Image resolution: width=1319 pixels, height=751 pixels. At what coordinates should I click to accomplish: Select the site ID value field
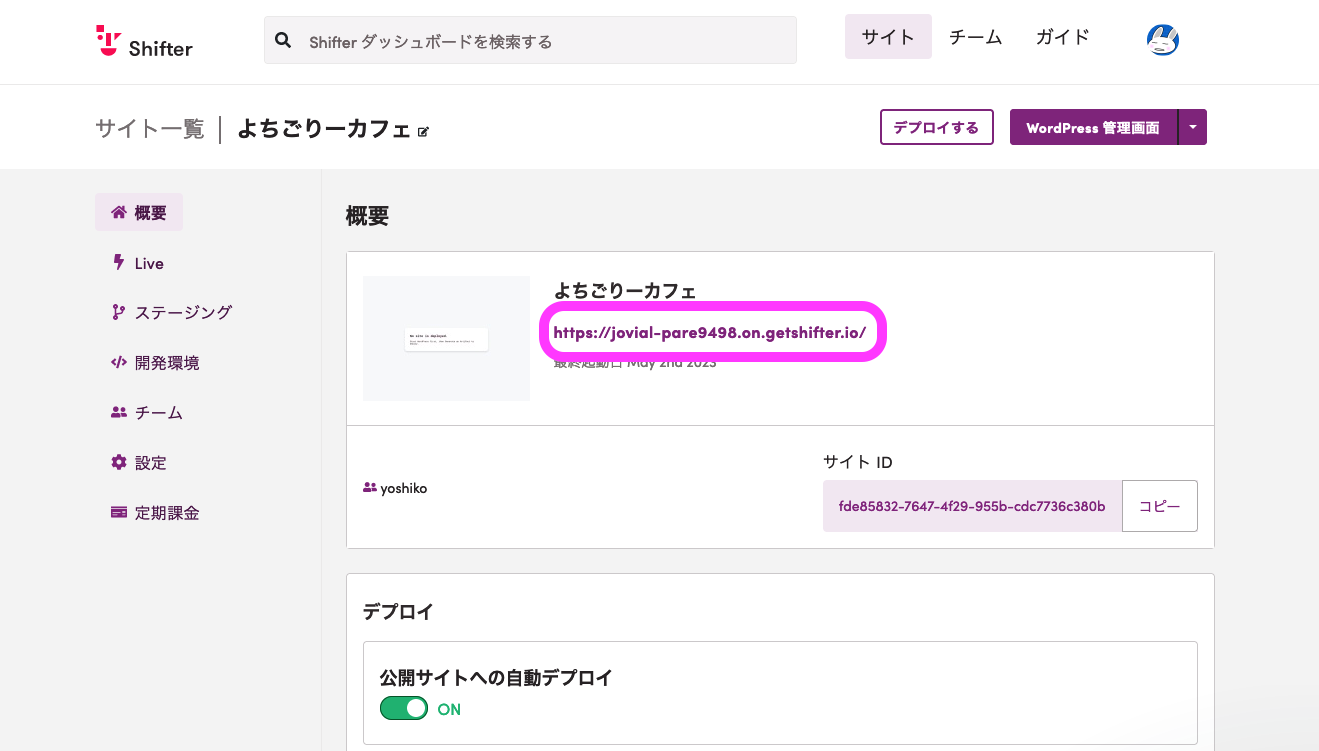coord(972,506)
